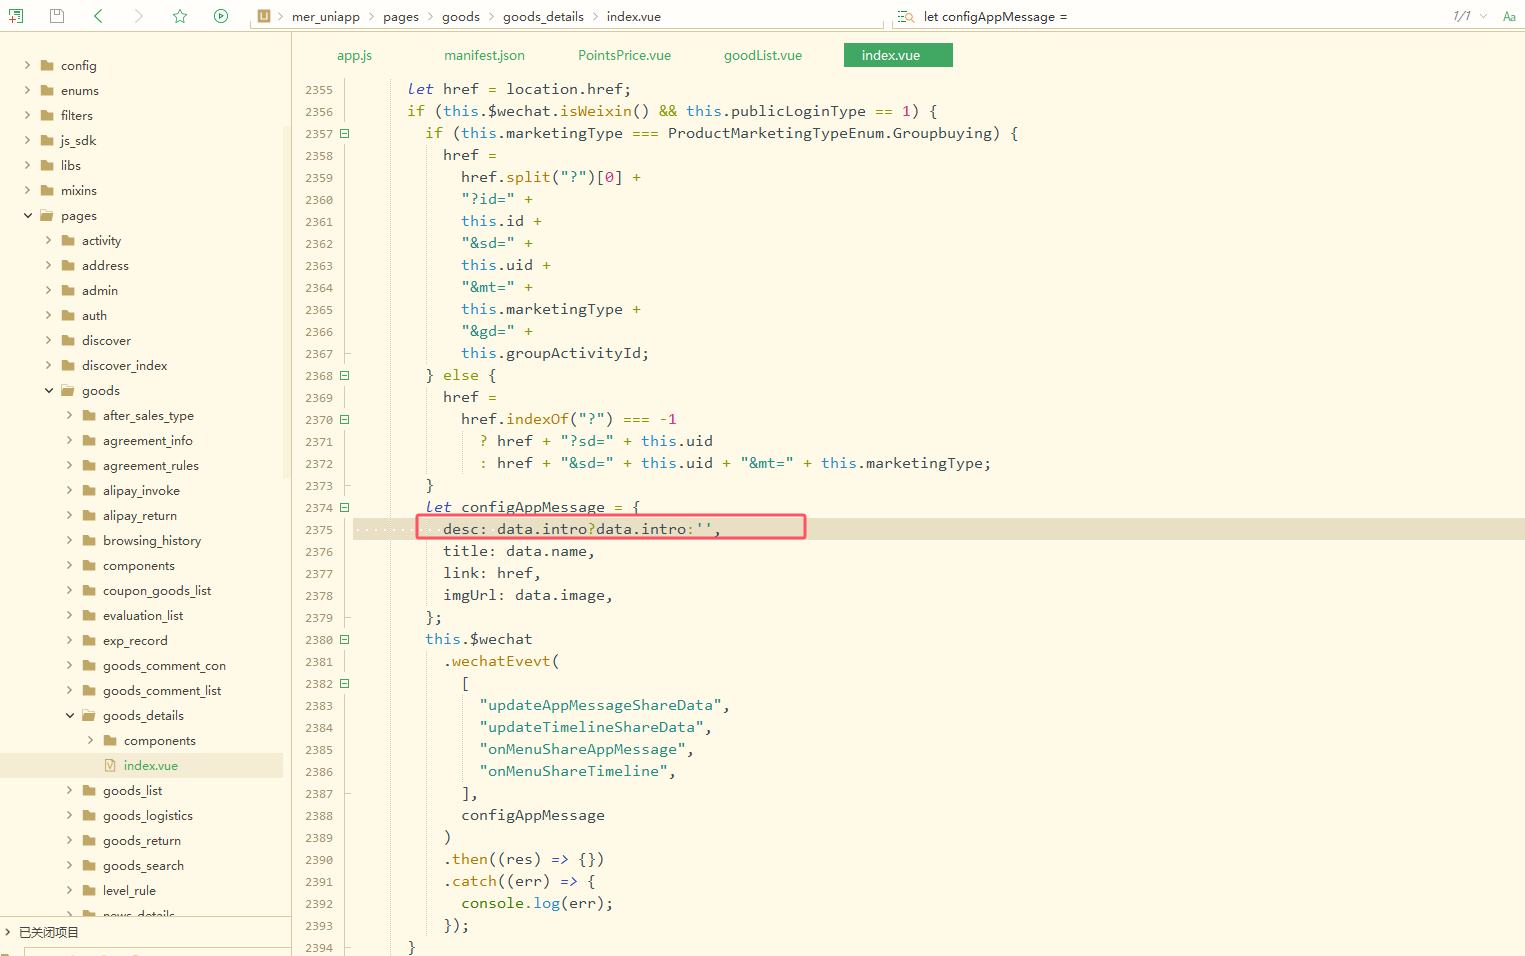Click mer_uniapp in the breadcrumb
Viewport: 1525px width, 956px height.
point(326,17)
